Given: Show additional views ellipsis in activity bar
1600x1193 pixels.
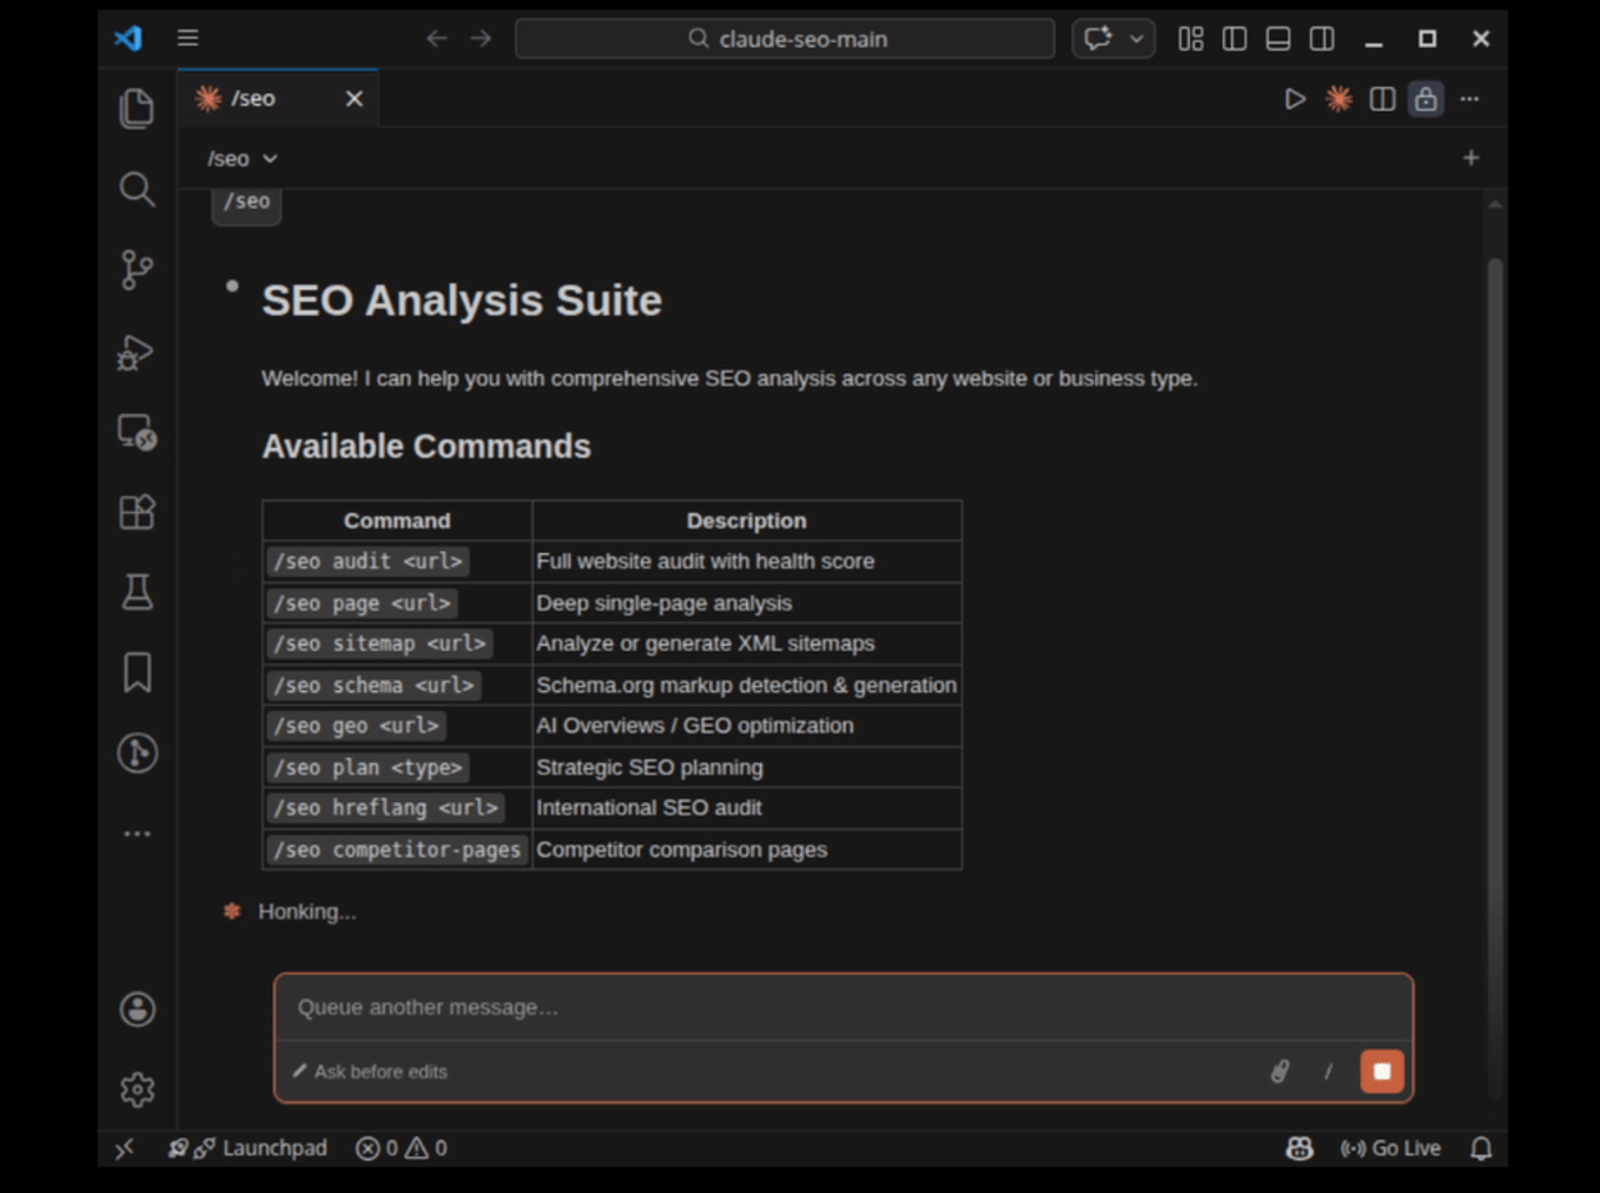Looking at the screenshot, I should point(137,833).
